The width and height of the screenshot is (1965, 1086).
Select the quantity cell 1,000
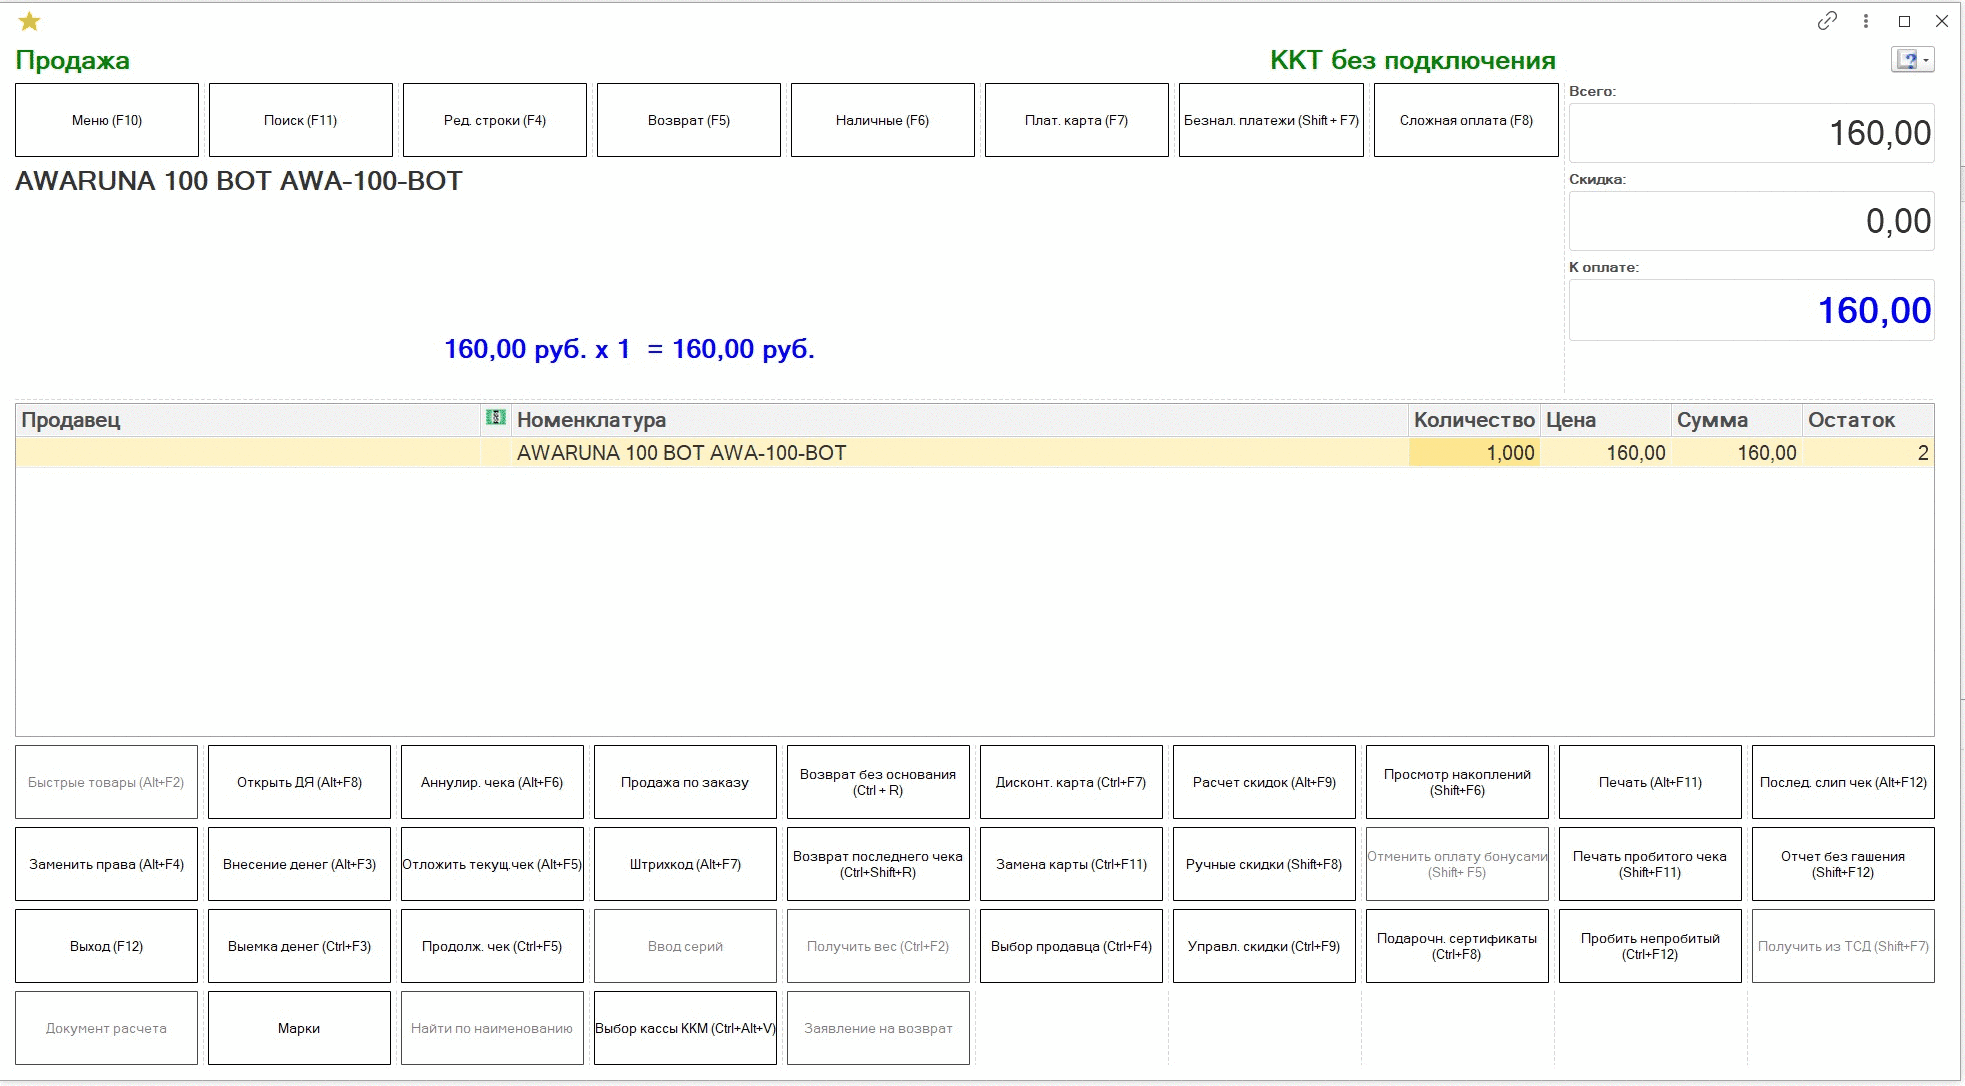(x=1474, y=453)
